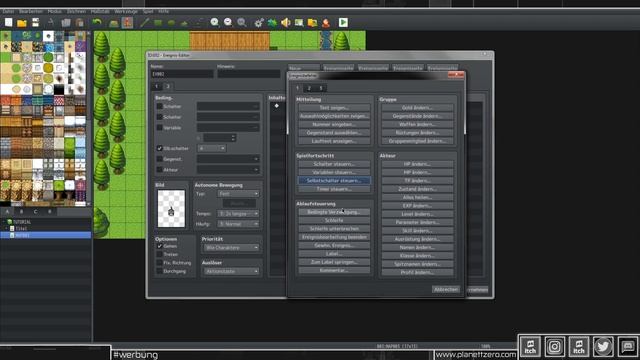Screen dimensions: 640x360
Task: Open the Akteur condition dropdown
Action: click(x=228, y=169)
